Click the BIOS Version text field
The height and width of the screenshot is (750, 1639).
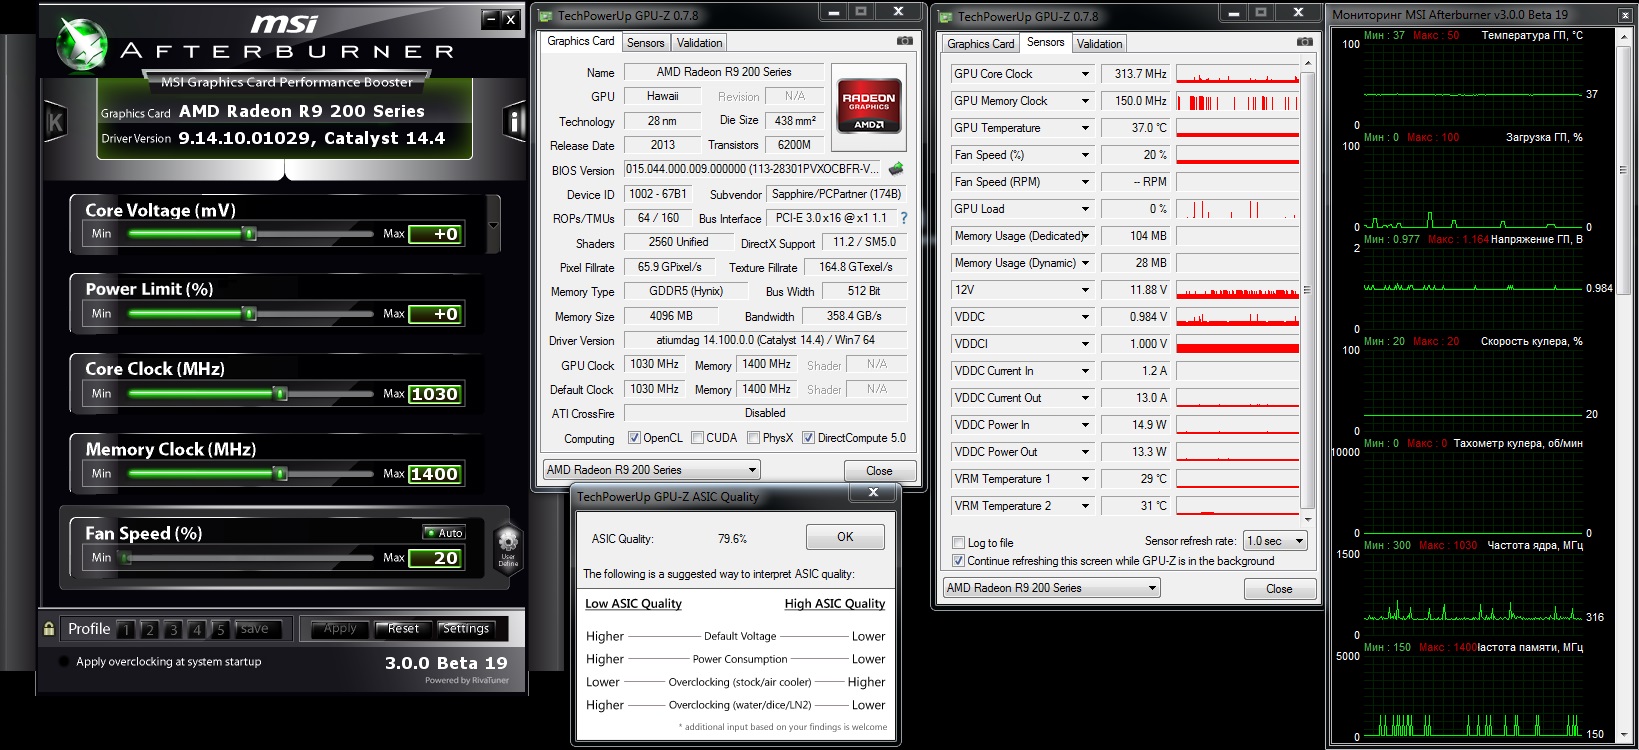[754, 169]
